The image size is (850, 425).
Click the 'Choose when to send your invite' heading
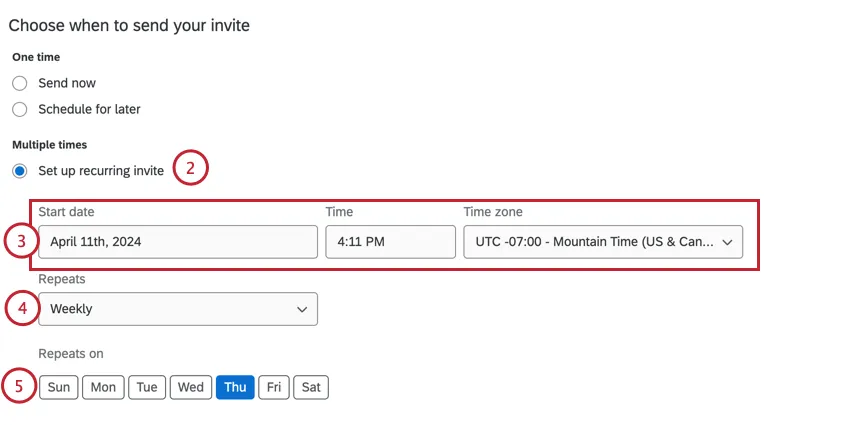click(129, 25)
